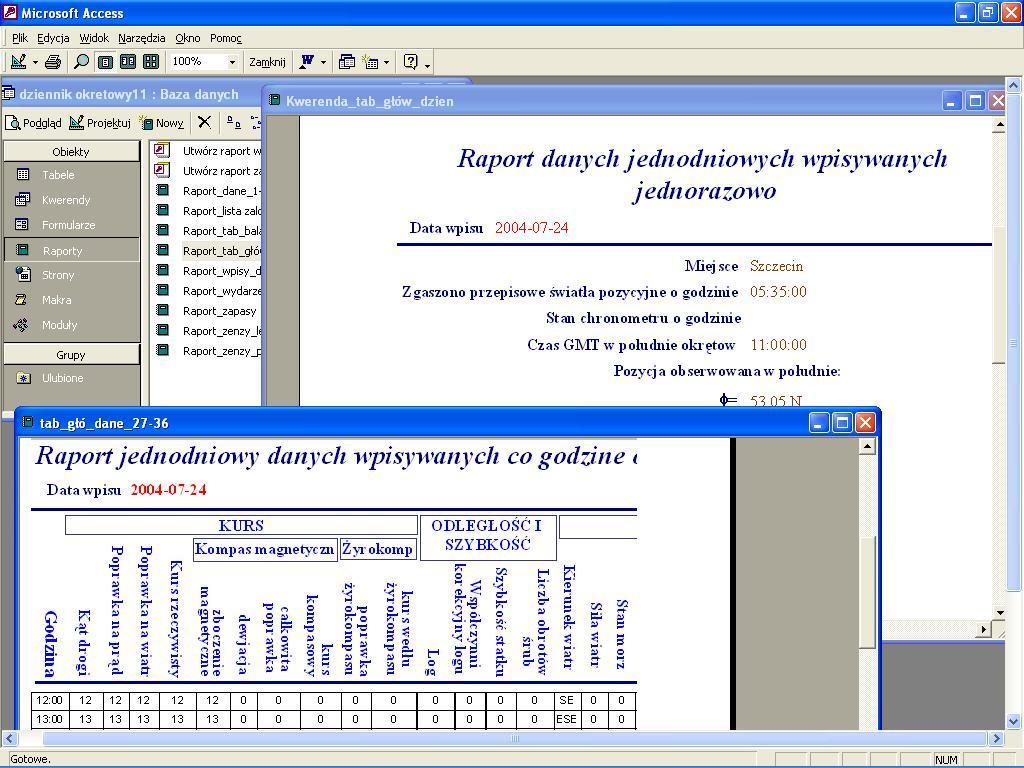This screenshot has width=1024, height=768.
Task: Select Raport_zapasy report item
Action: tap(207, 311)
